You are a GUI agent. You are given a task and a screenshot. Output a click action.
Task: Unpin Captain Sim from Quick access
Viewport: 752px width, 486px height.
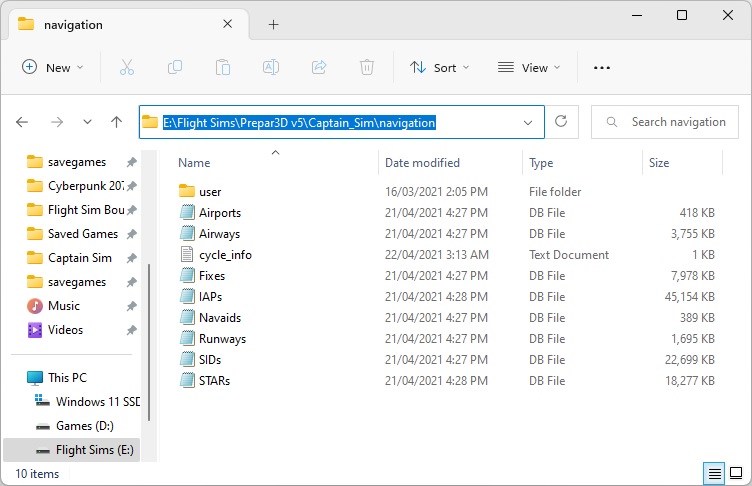click(x=131, y=258)
